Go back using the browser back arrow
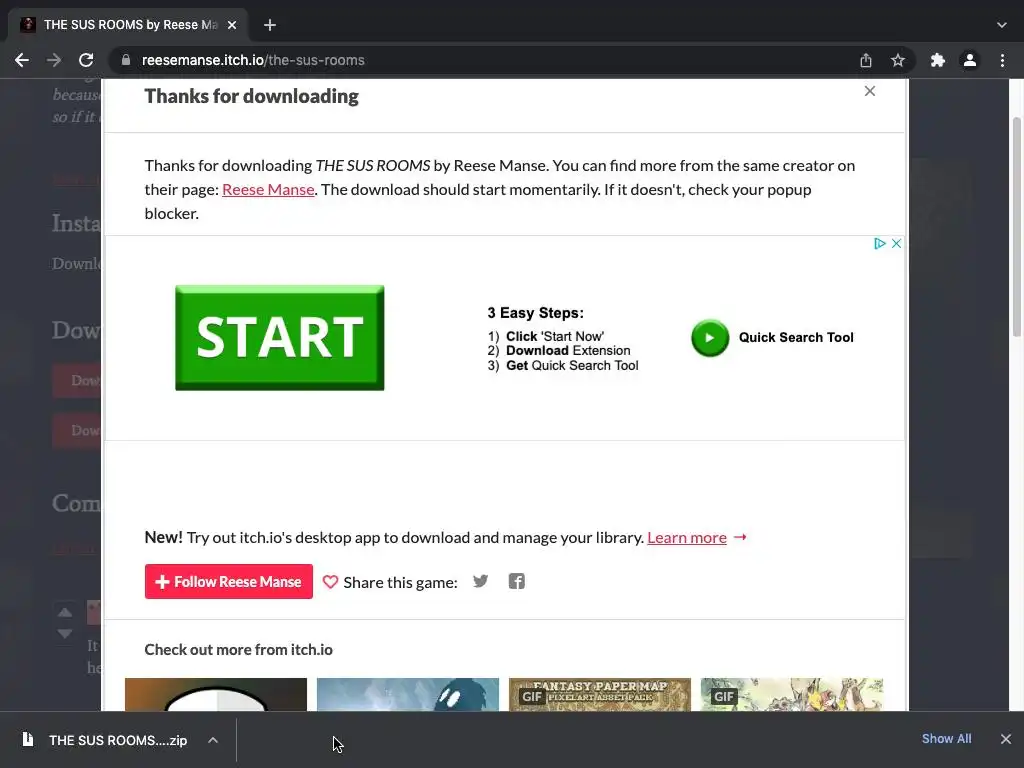Image resolution: width=1024 pixels, height=768 pixels. 22,60
